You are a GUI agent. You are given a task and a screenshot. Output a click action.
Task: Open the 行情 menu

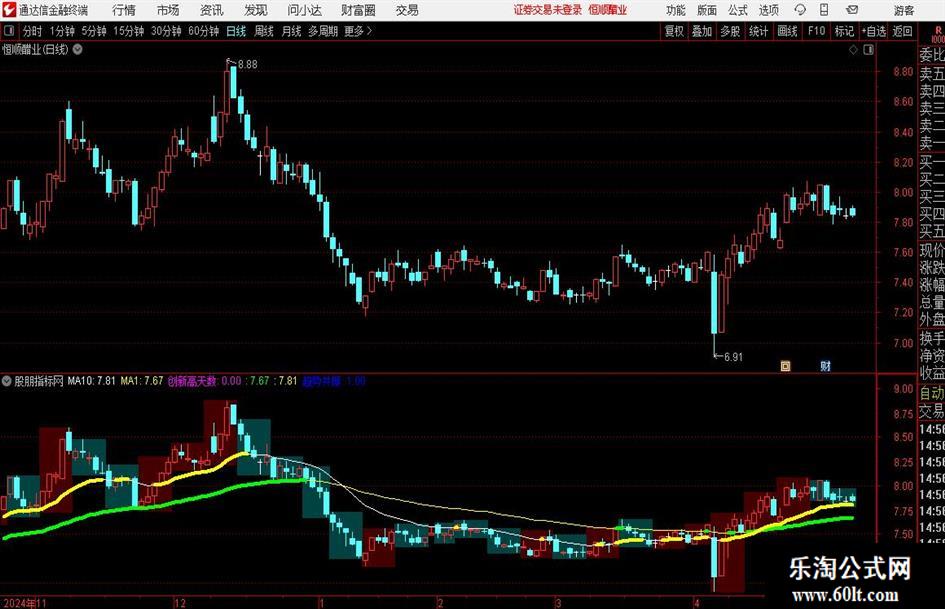[x=124, y=10]
